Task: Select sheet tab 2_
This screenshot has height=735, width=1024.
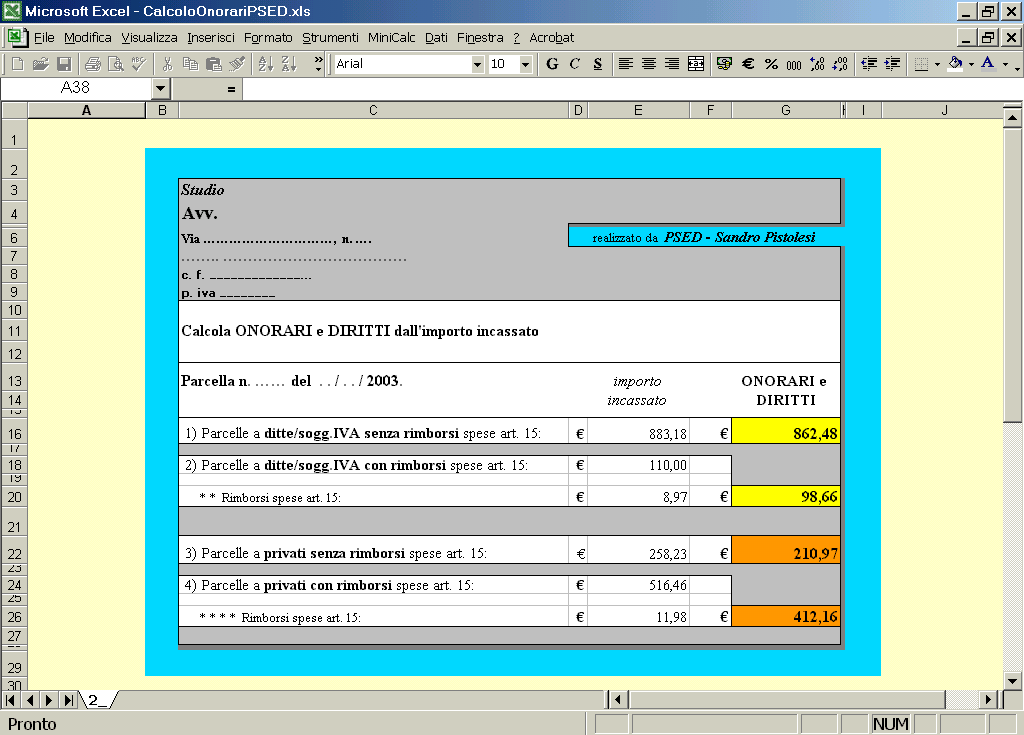Action: (97, 700)
